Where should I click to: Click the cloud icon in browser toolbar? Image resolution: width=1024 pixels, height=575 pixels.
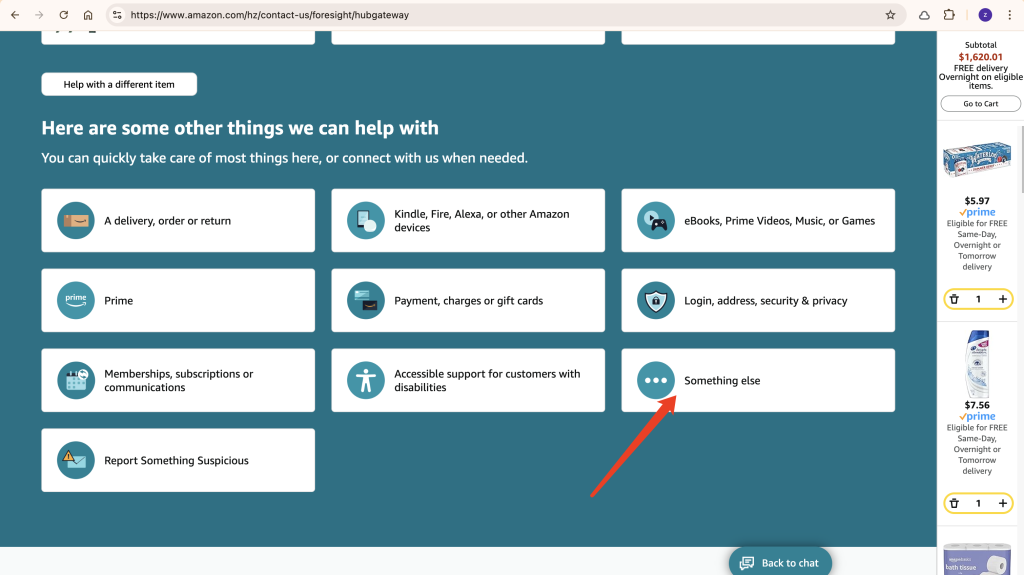[x=924, y=15]
